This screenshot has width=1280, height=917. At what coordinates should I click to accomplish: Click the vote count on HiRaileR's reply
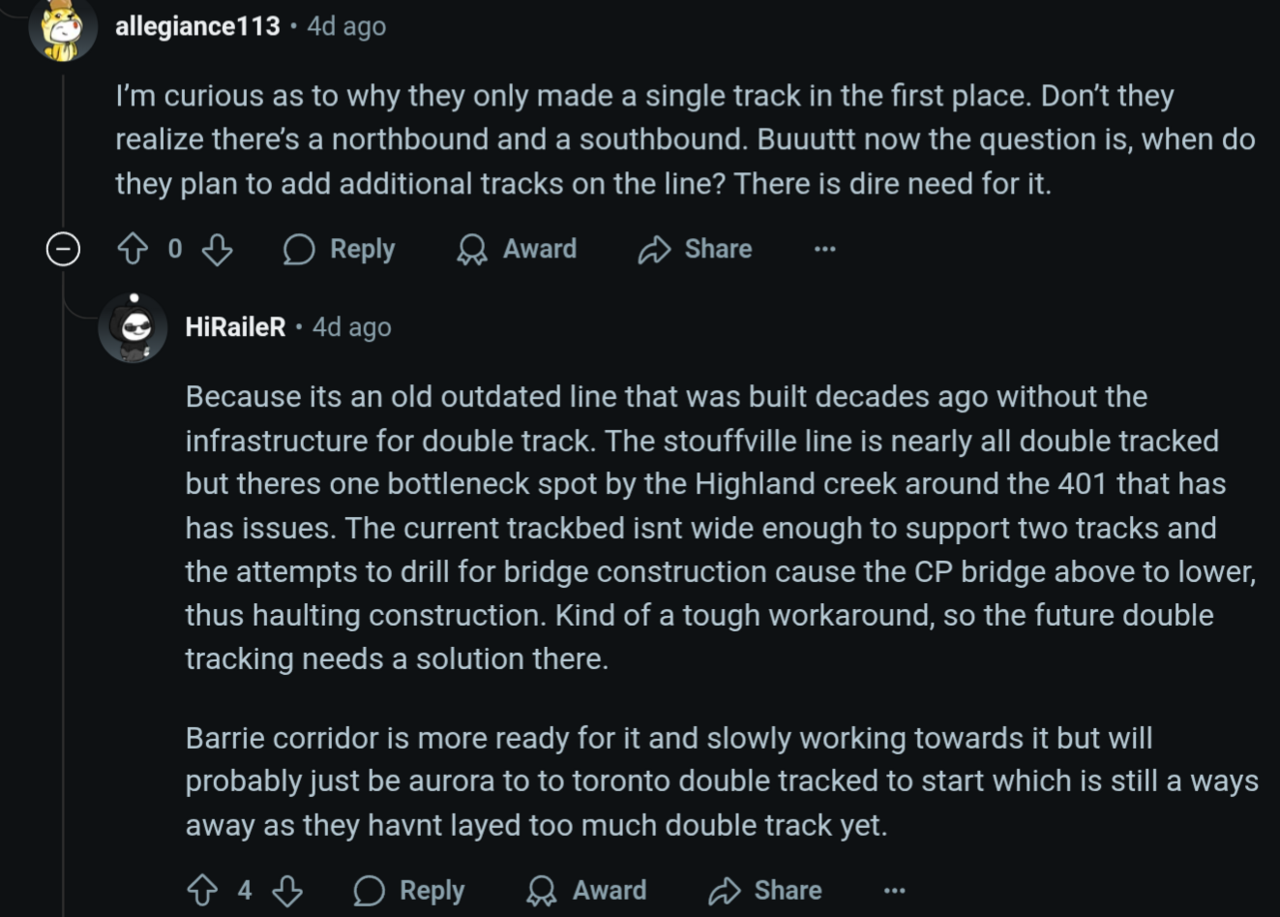coord(247,890)
